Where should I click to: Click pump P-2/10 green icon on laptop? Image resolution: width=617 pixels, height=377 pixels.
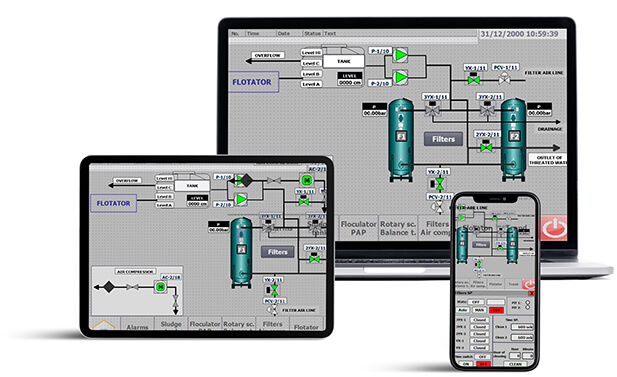coord(401,77)
